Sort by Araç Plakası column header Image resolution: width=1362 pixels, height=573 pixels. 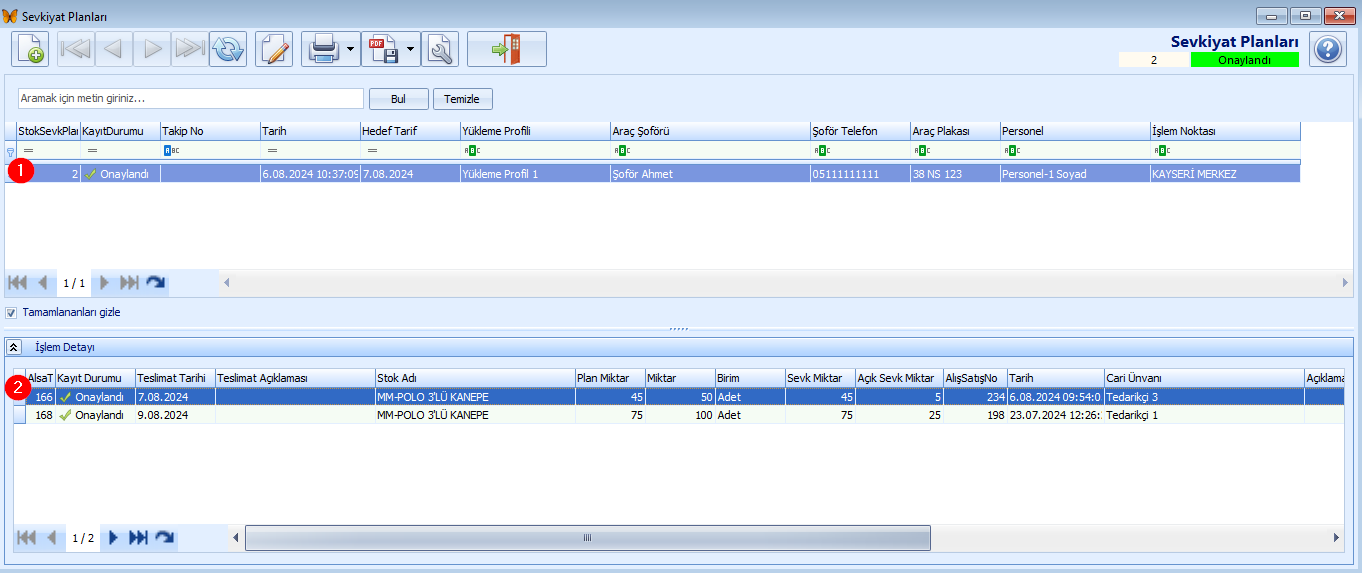(x=955, y=131)
